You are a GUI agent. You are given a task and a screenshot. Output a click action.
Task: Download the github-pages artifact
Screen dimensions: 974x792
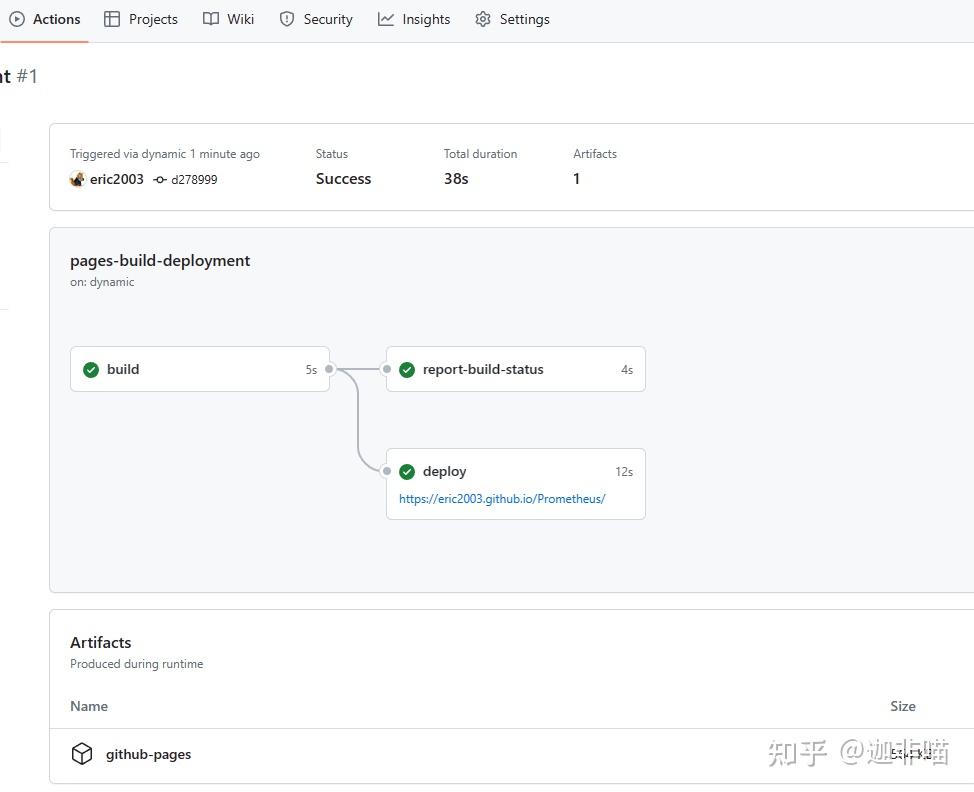point(148,754)
